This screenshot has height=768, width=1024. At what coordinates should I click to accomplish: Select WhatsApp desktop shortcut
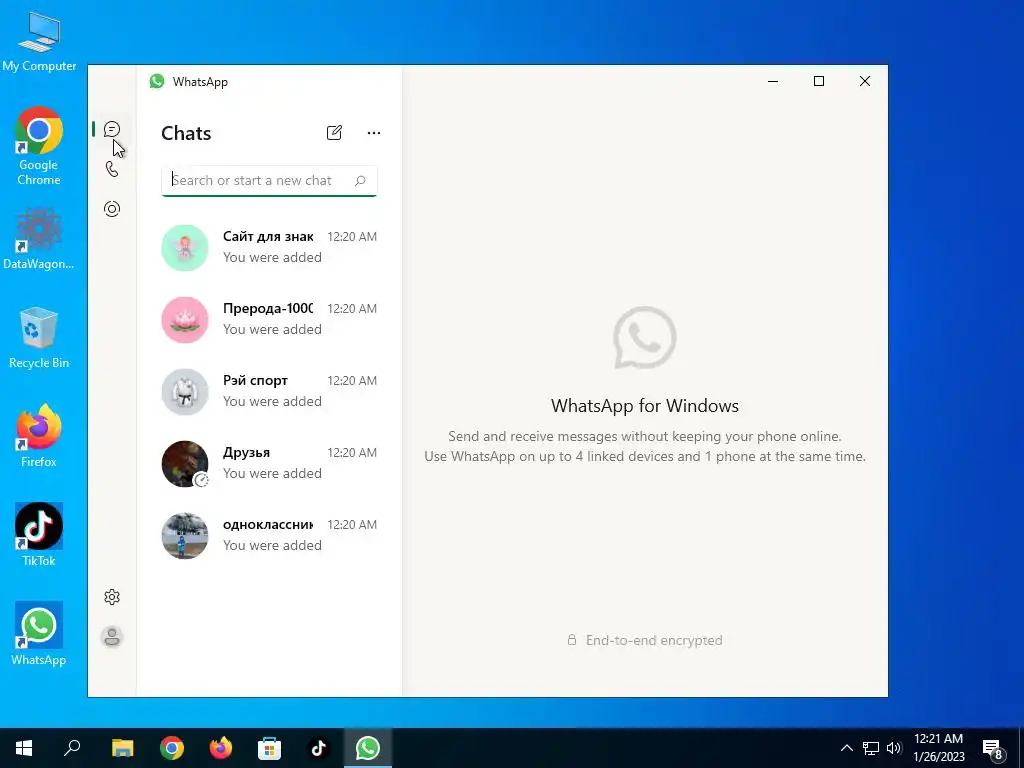click(x=39, y=633)
